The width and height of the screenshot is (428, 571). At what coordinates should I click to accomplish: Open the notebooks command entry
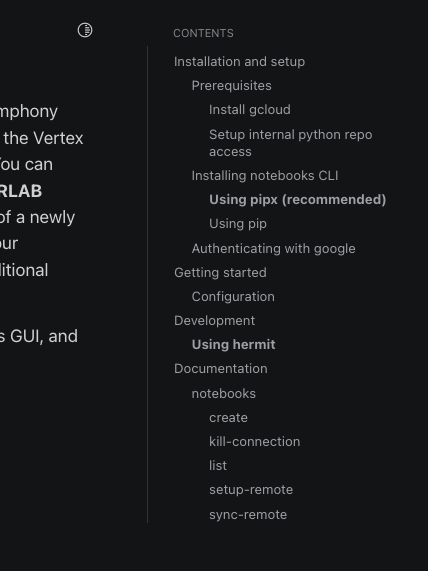pyautogui.click(x=223, y=393)
